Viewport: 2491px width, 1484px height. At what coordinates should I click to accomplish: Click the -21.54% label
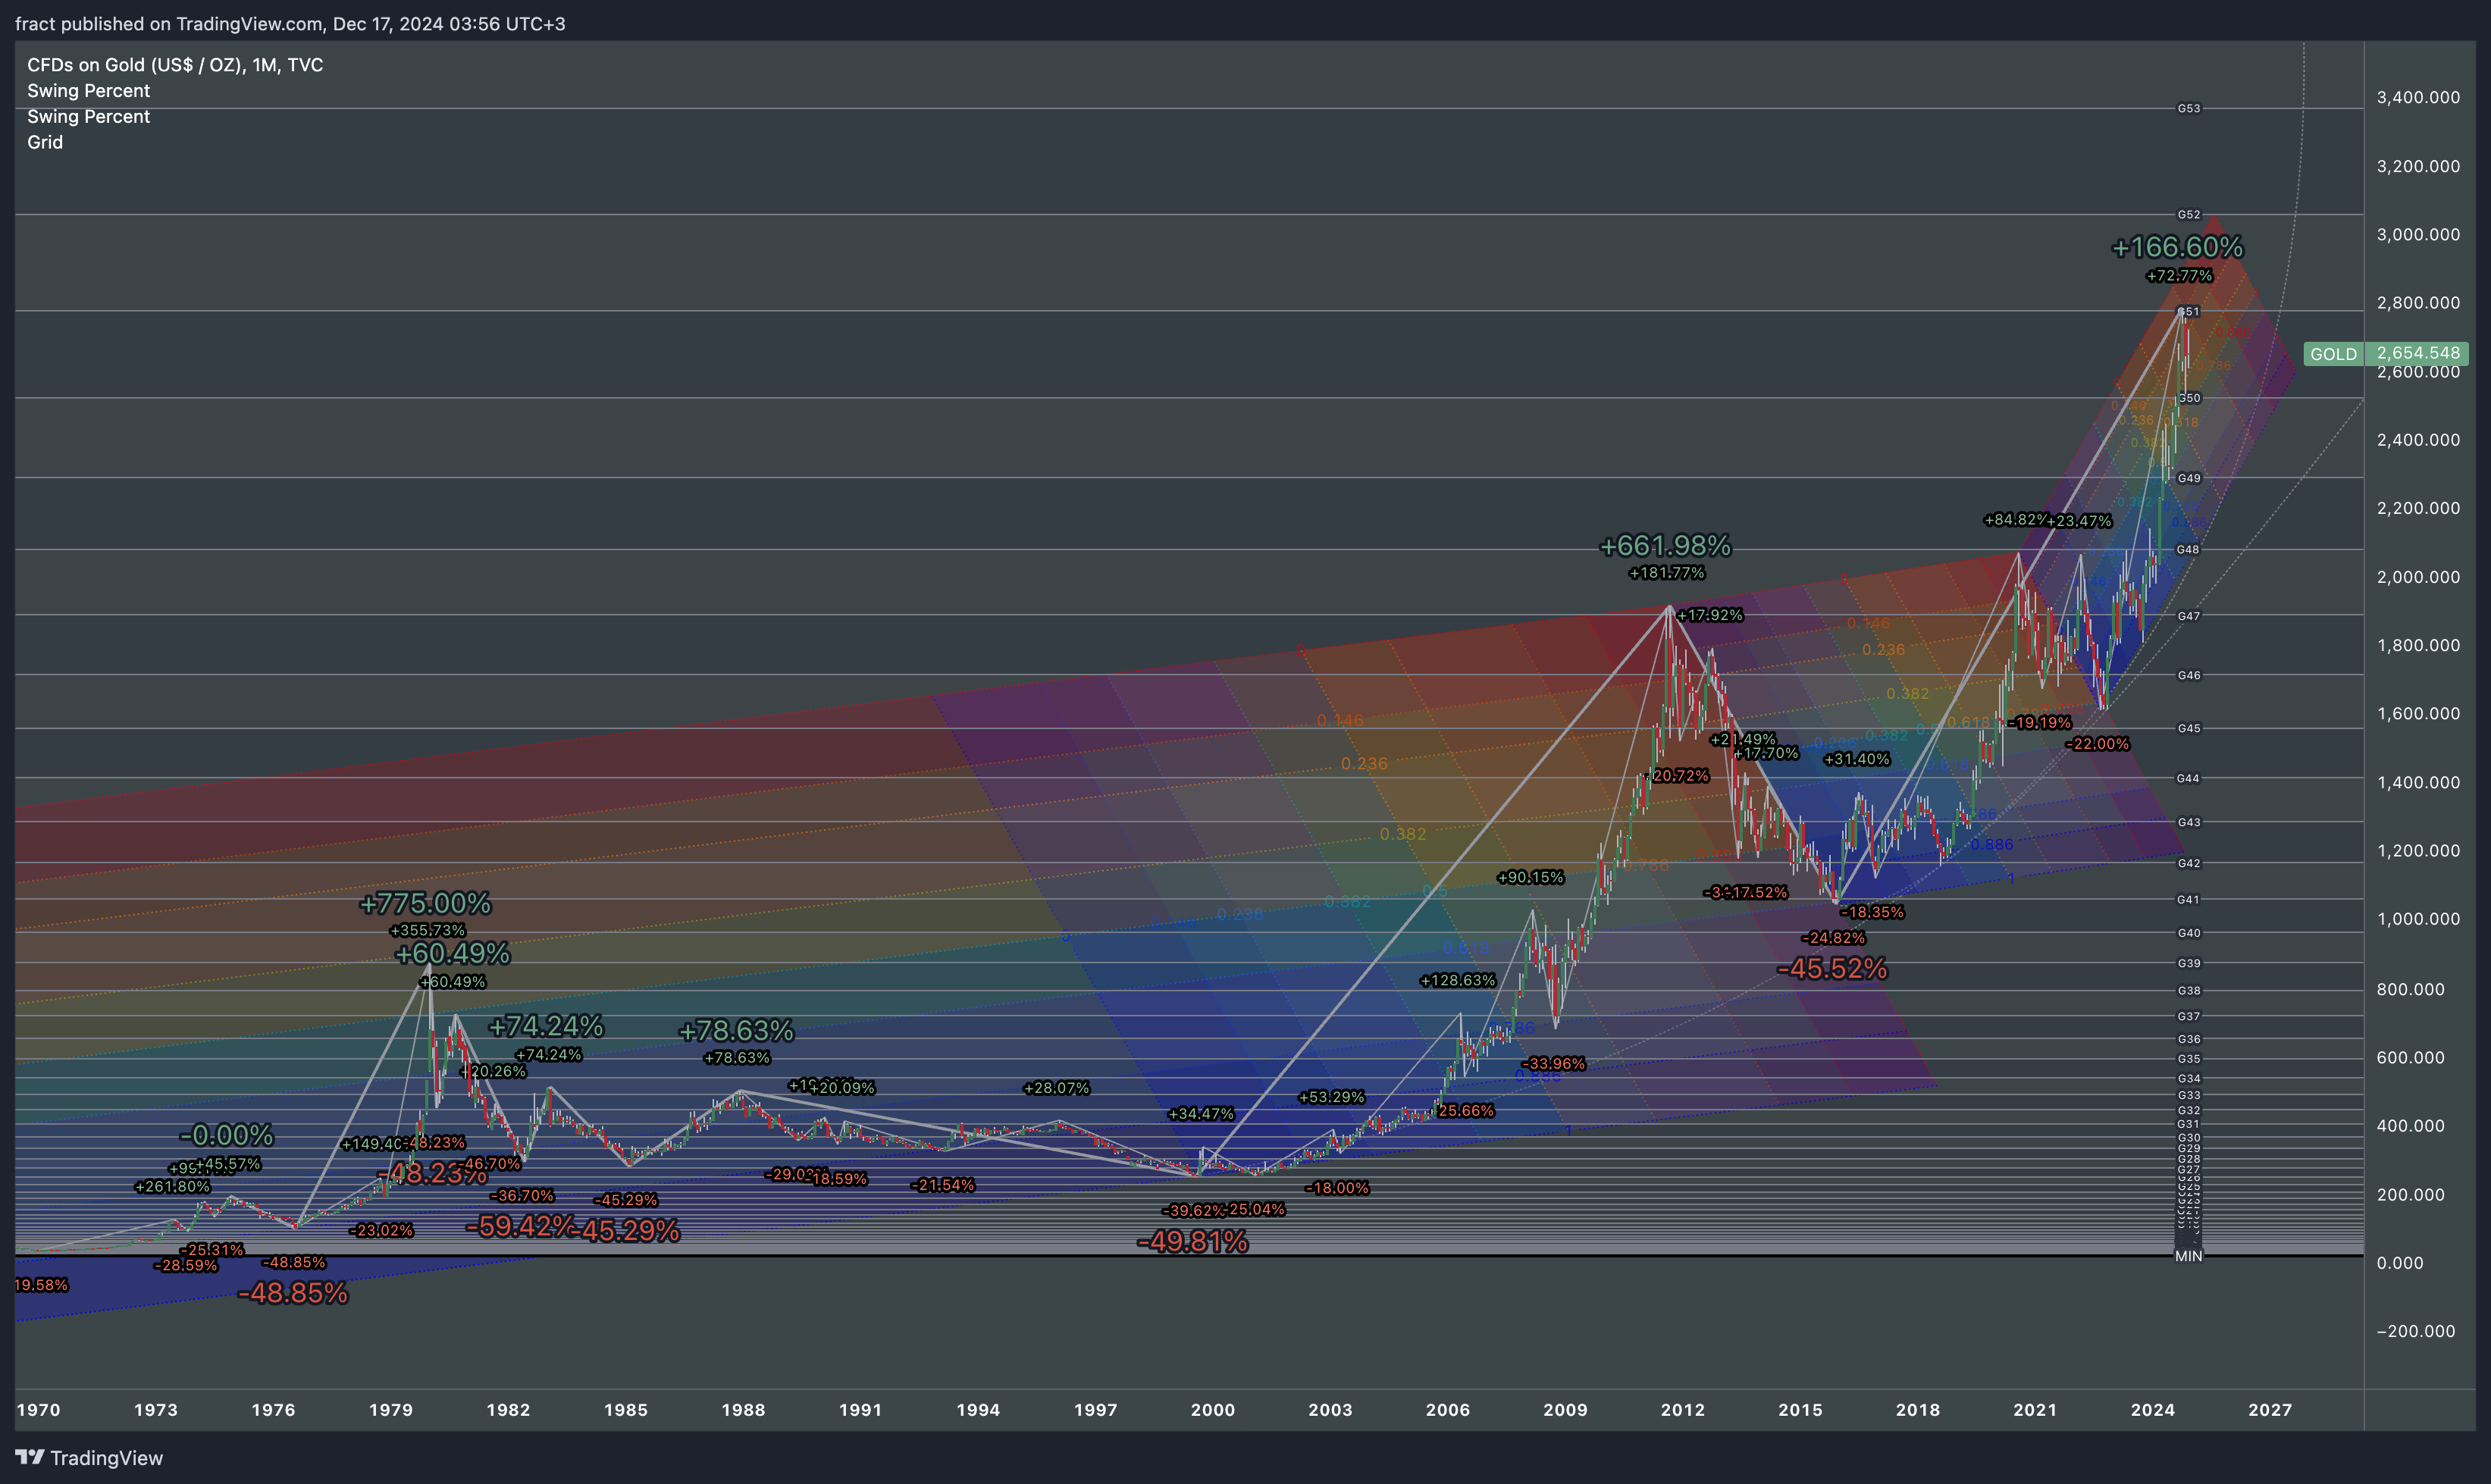tap(942, 1185)
